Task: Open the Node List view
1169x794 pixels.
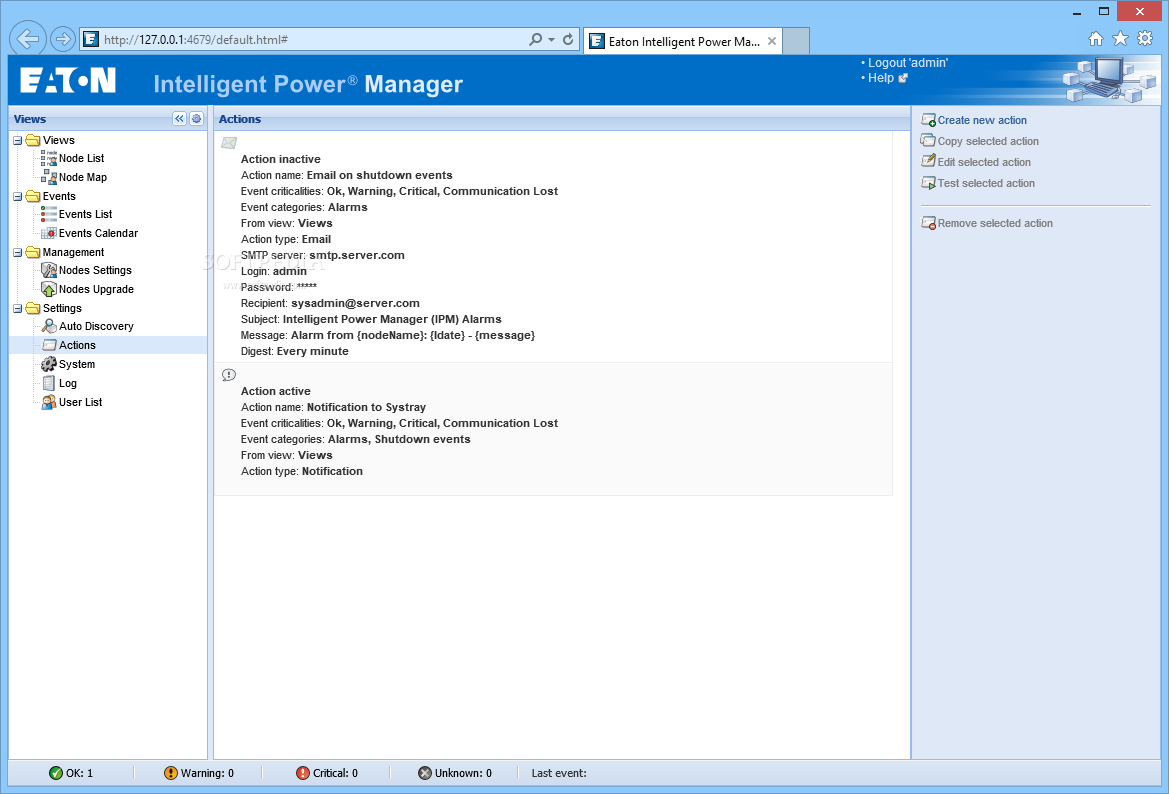Action: pos(81,158)
